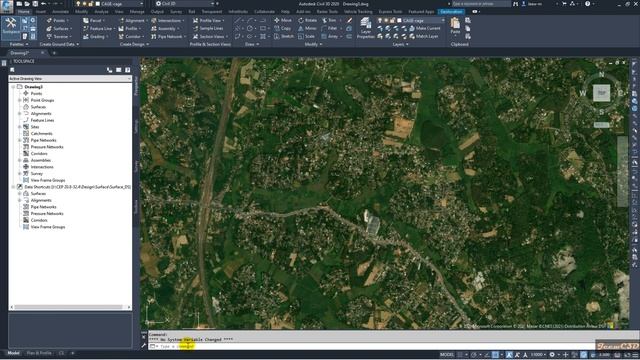Expand the Point Groups tree node

coord(20,100)
